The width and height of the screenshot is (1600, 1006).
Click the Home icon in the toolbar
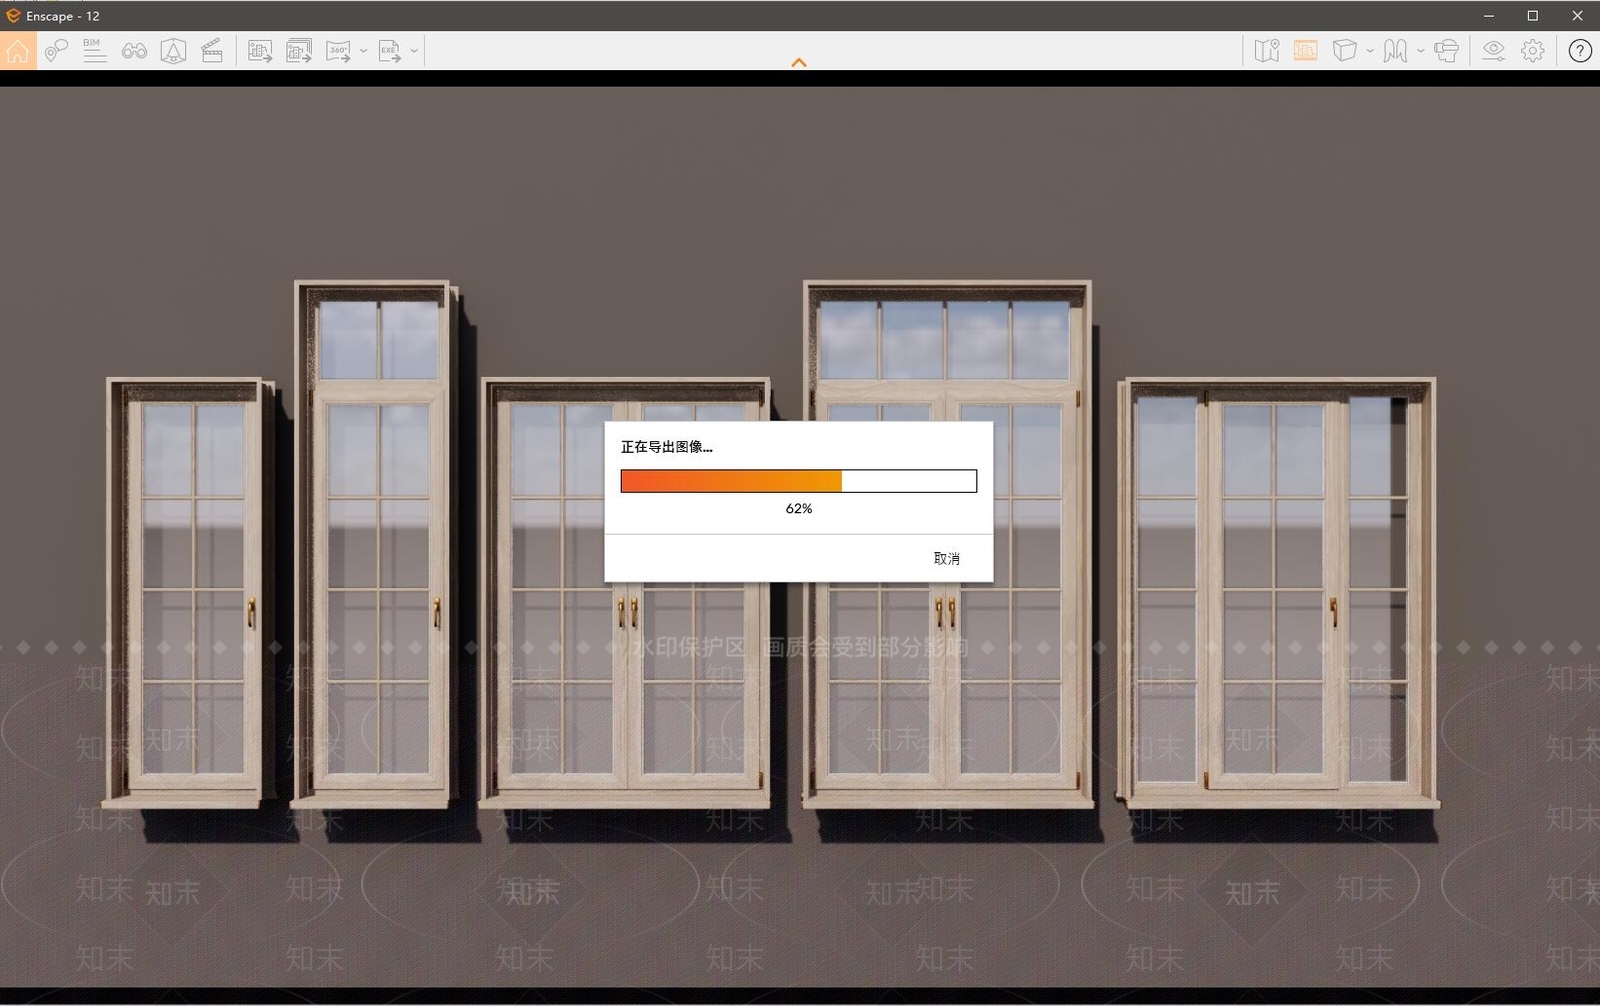[18, 50]
